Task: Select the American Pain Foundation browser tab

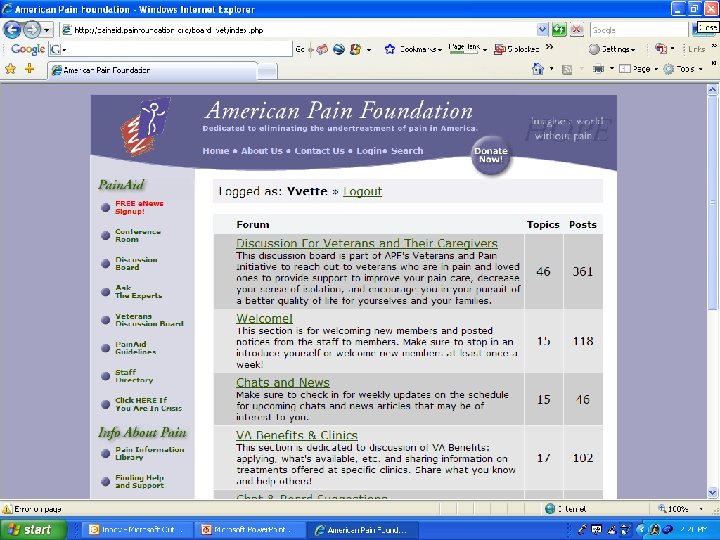Action: click(152, 70)
